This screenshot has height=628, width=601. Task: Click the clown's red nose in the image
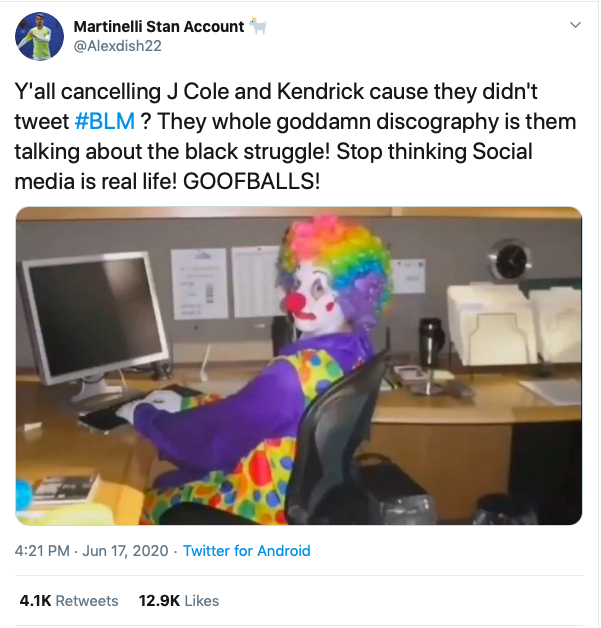tap(295, 302)
